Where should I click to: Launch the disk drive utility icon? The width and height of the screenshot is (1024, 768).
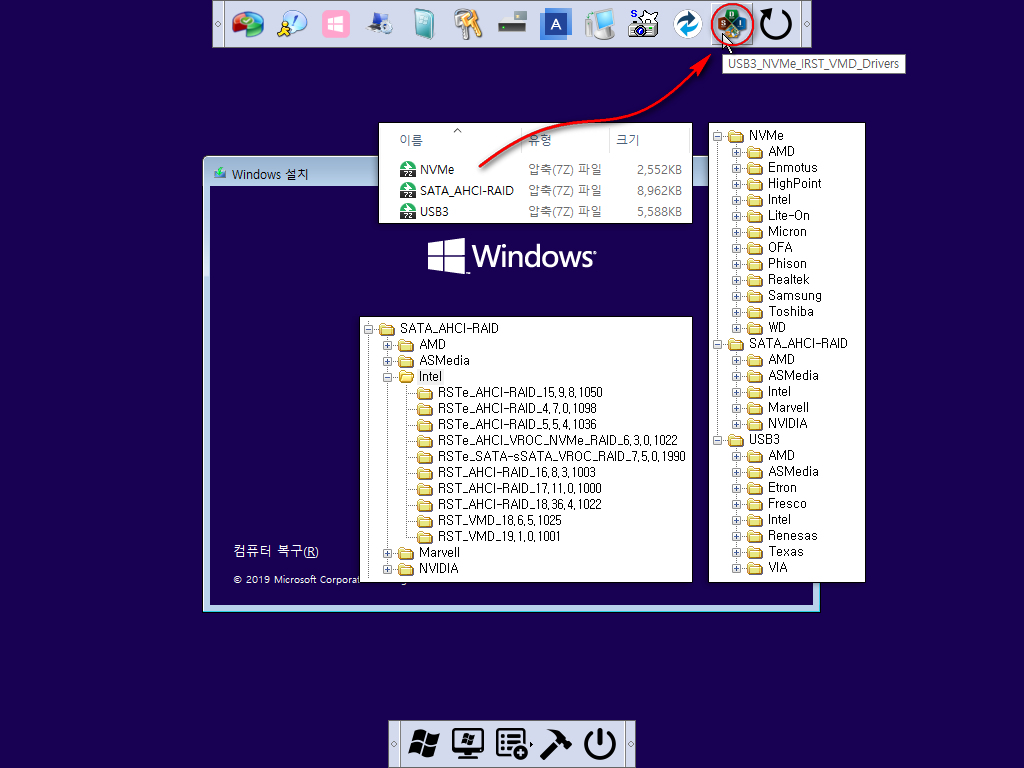pyautogui.click(x=512, y=24)
